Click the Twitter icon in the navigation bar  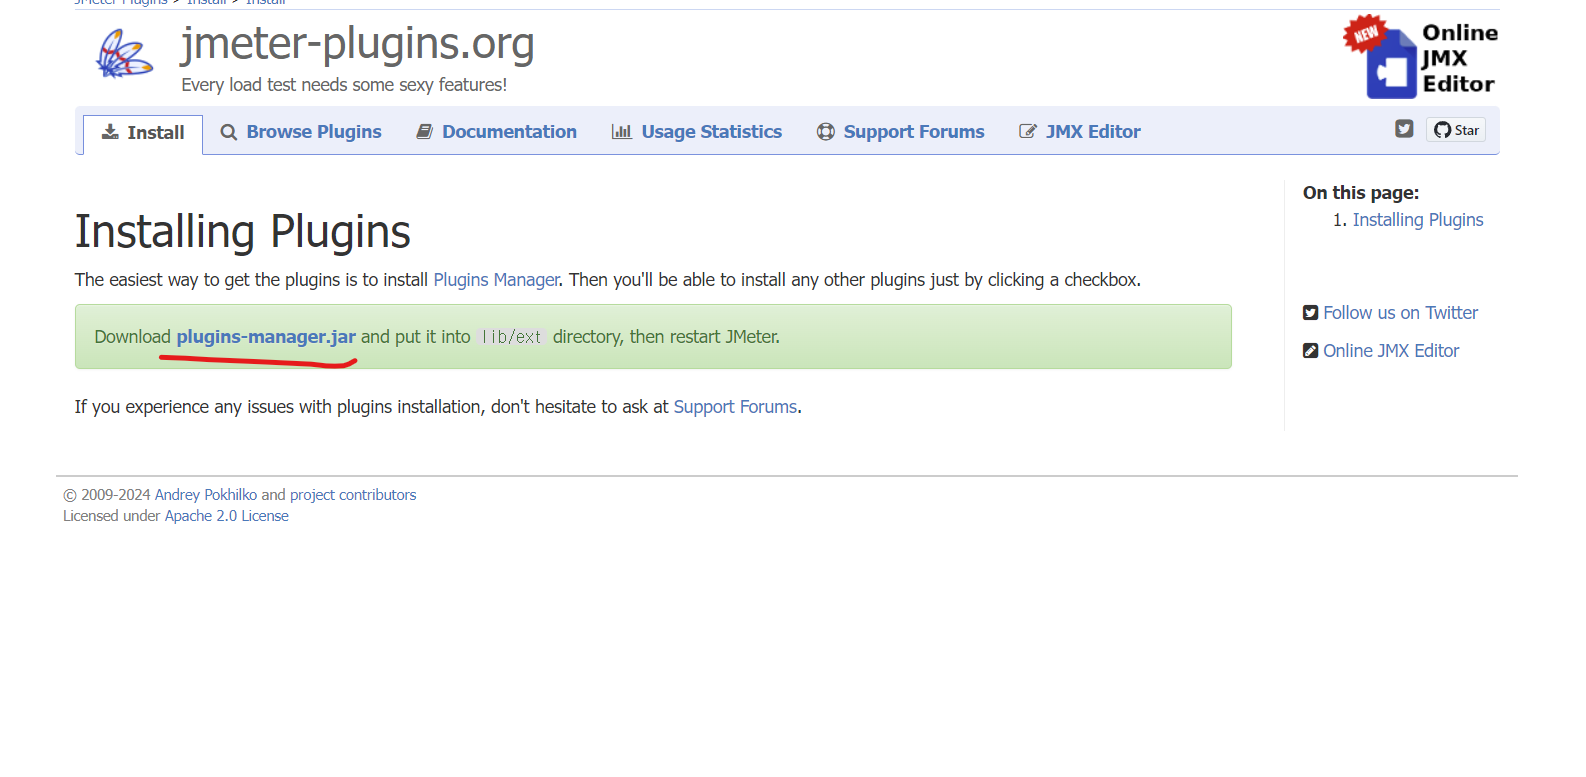click(x=1404, y=129)
